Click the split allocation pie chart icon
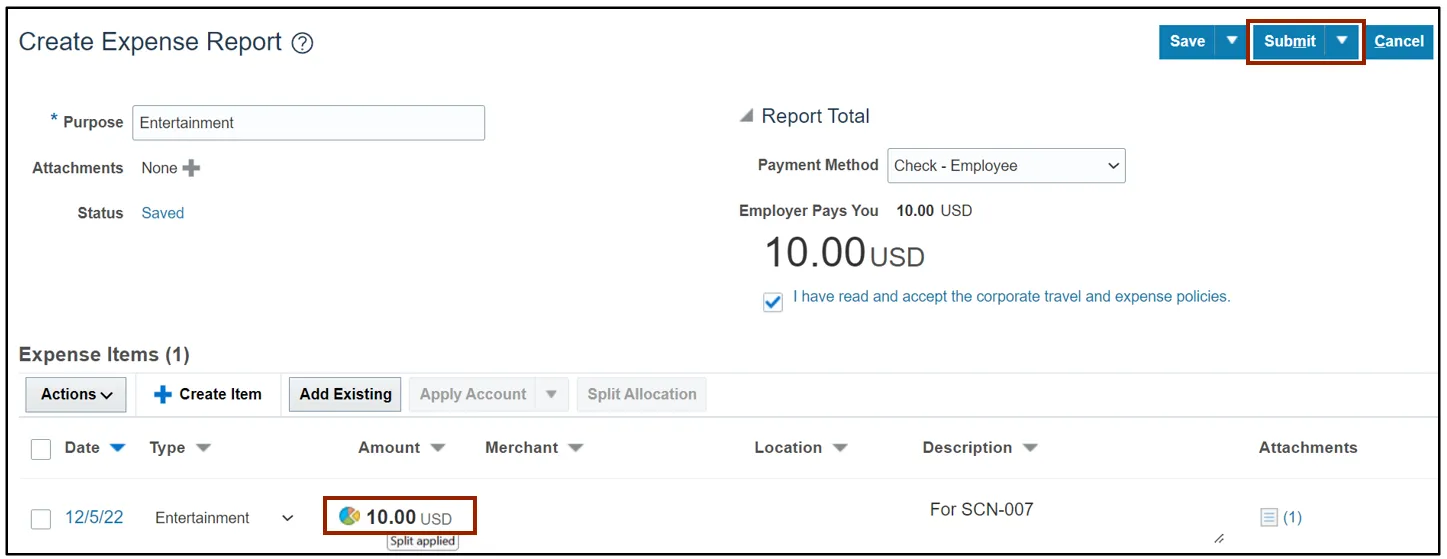Screen dimensions: 1447x559 coord(349,516)
